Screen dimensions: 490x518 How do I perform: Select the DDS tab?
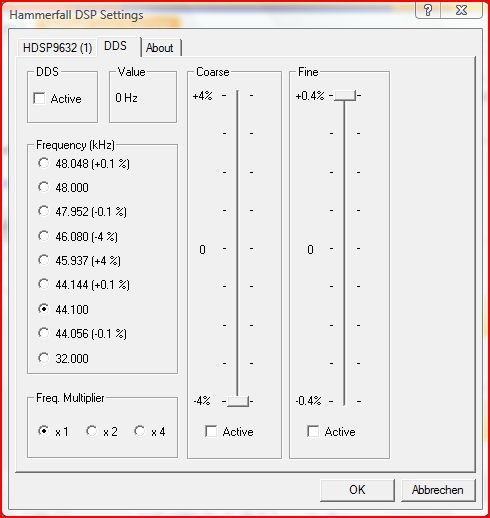click(115, 46)
